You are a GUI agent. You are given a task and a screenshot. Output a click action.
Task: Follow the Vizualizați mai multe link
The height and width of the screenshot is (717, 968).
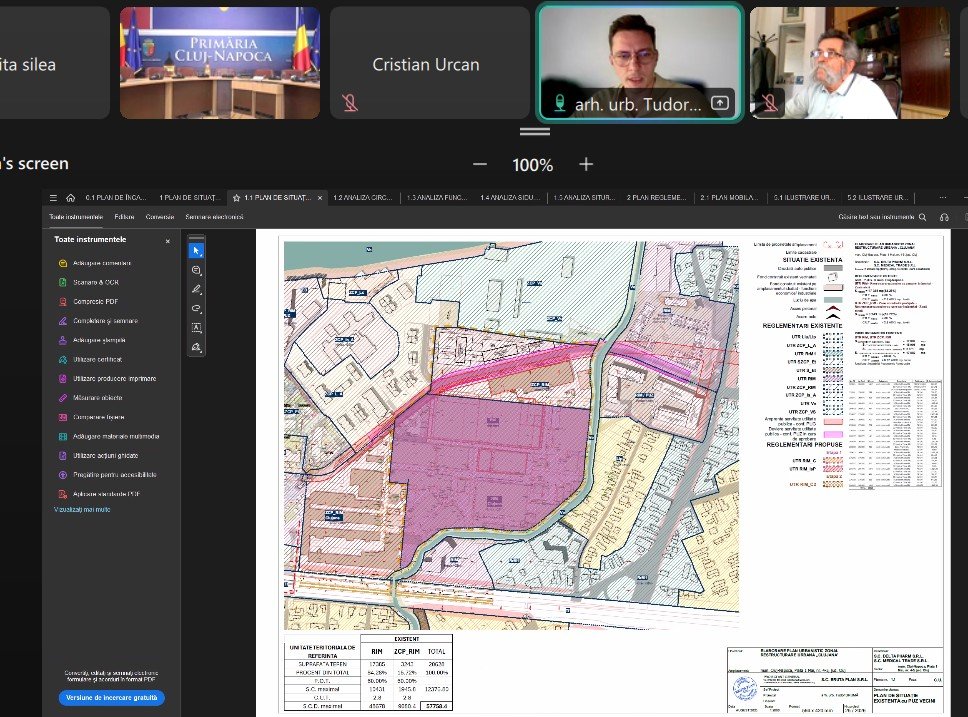click(82, 509)
